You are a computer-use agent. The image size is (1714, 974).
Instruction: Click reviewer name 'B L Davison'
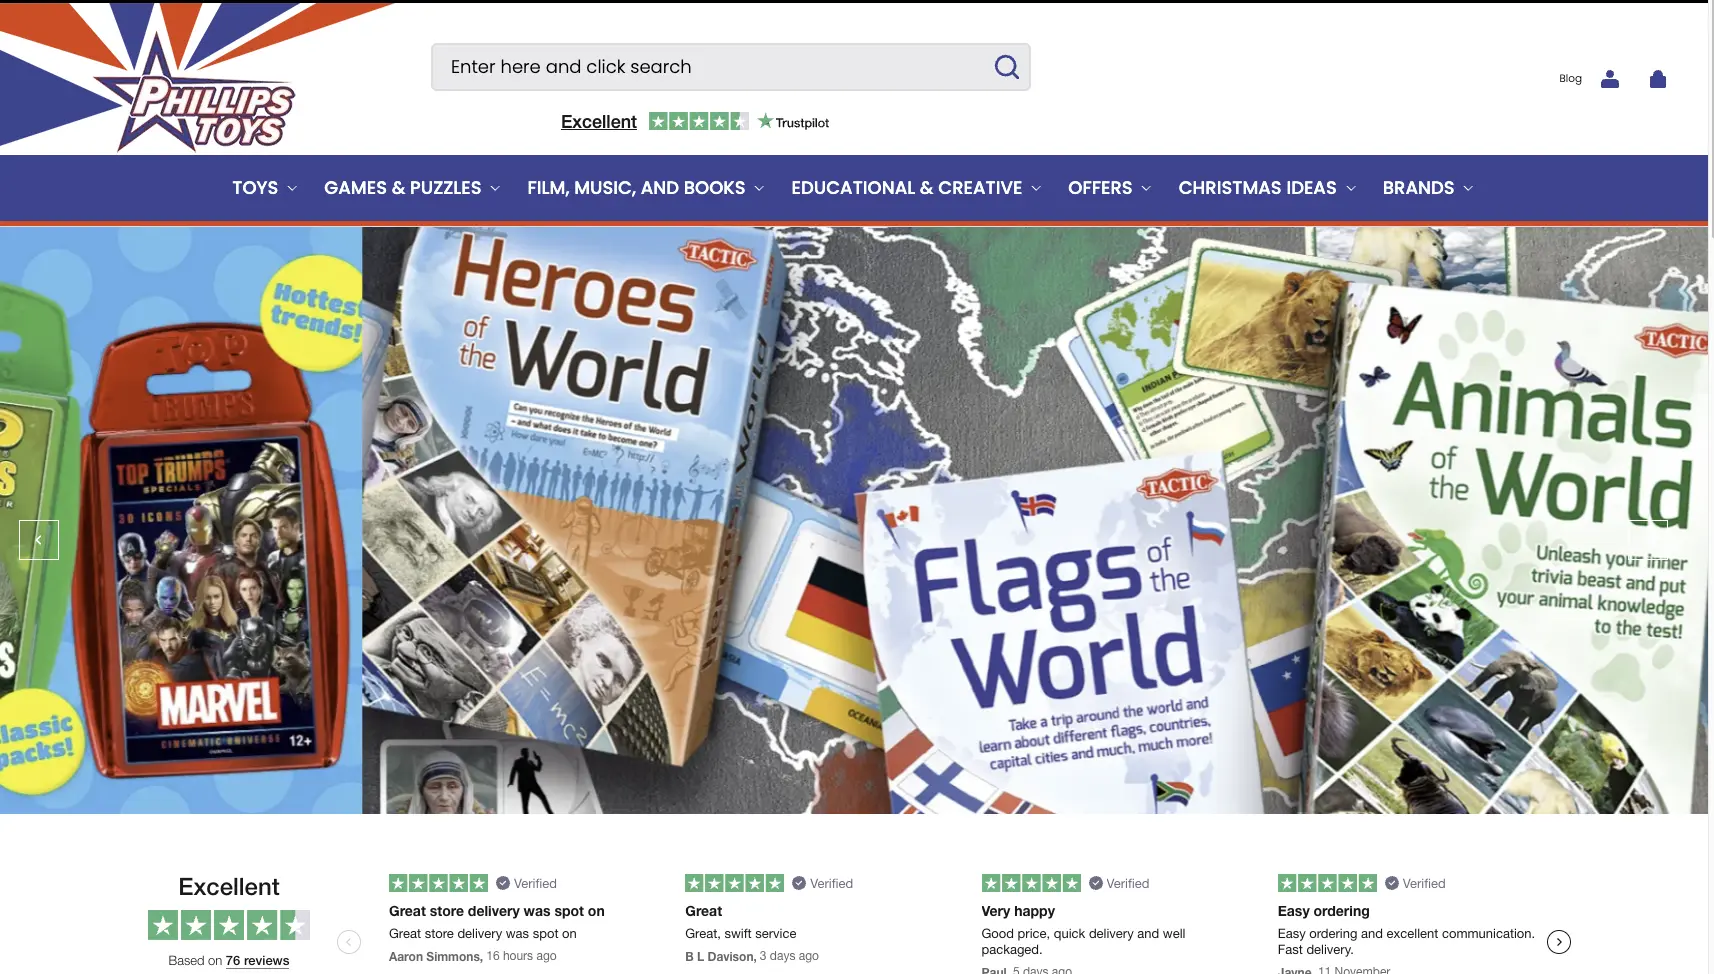pyautogui.click(x=719, y=957)
